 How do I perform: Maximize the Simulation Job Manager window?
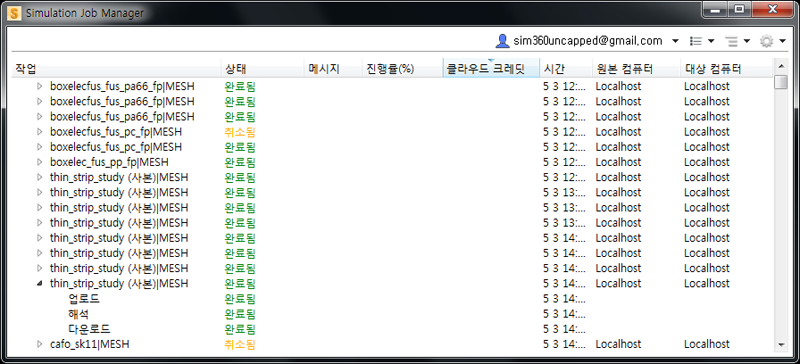738,10
